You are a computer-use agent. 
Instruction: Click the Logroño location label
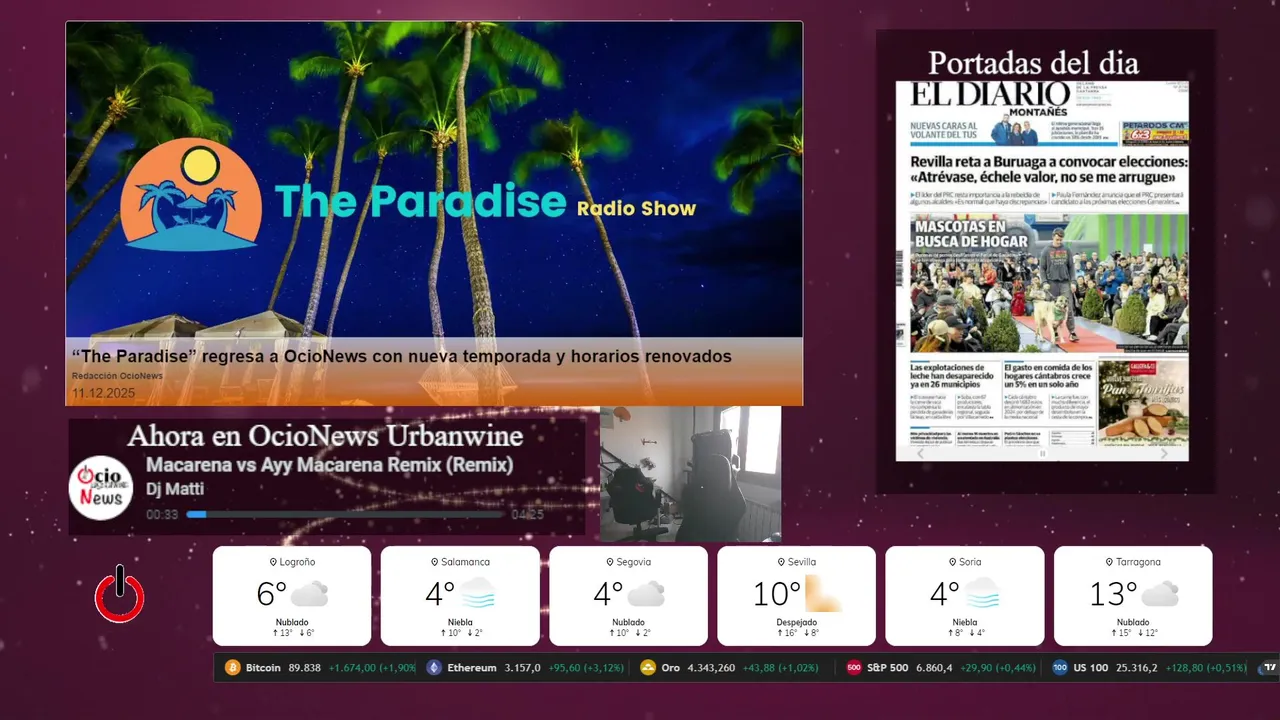click(292, 562)
